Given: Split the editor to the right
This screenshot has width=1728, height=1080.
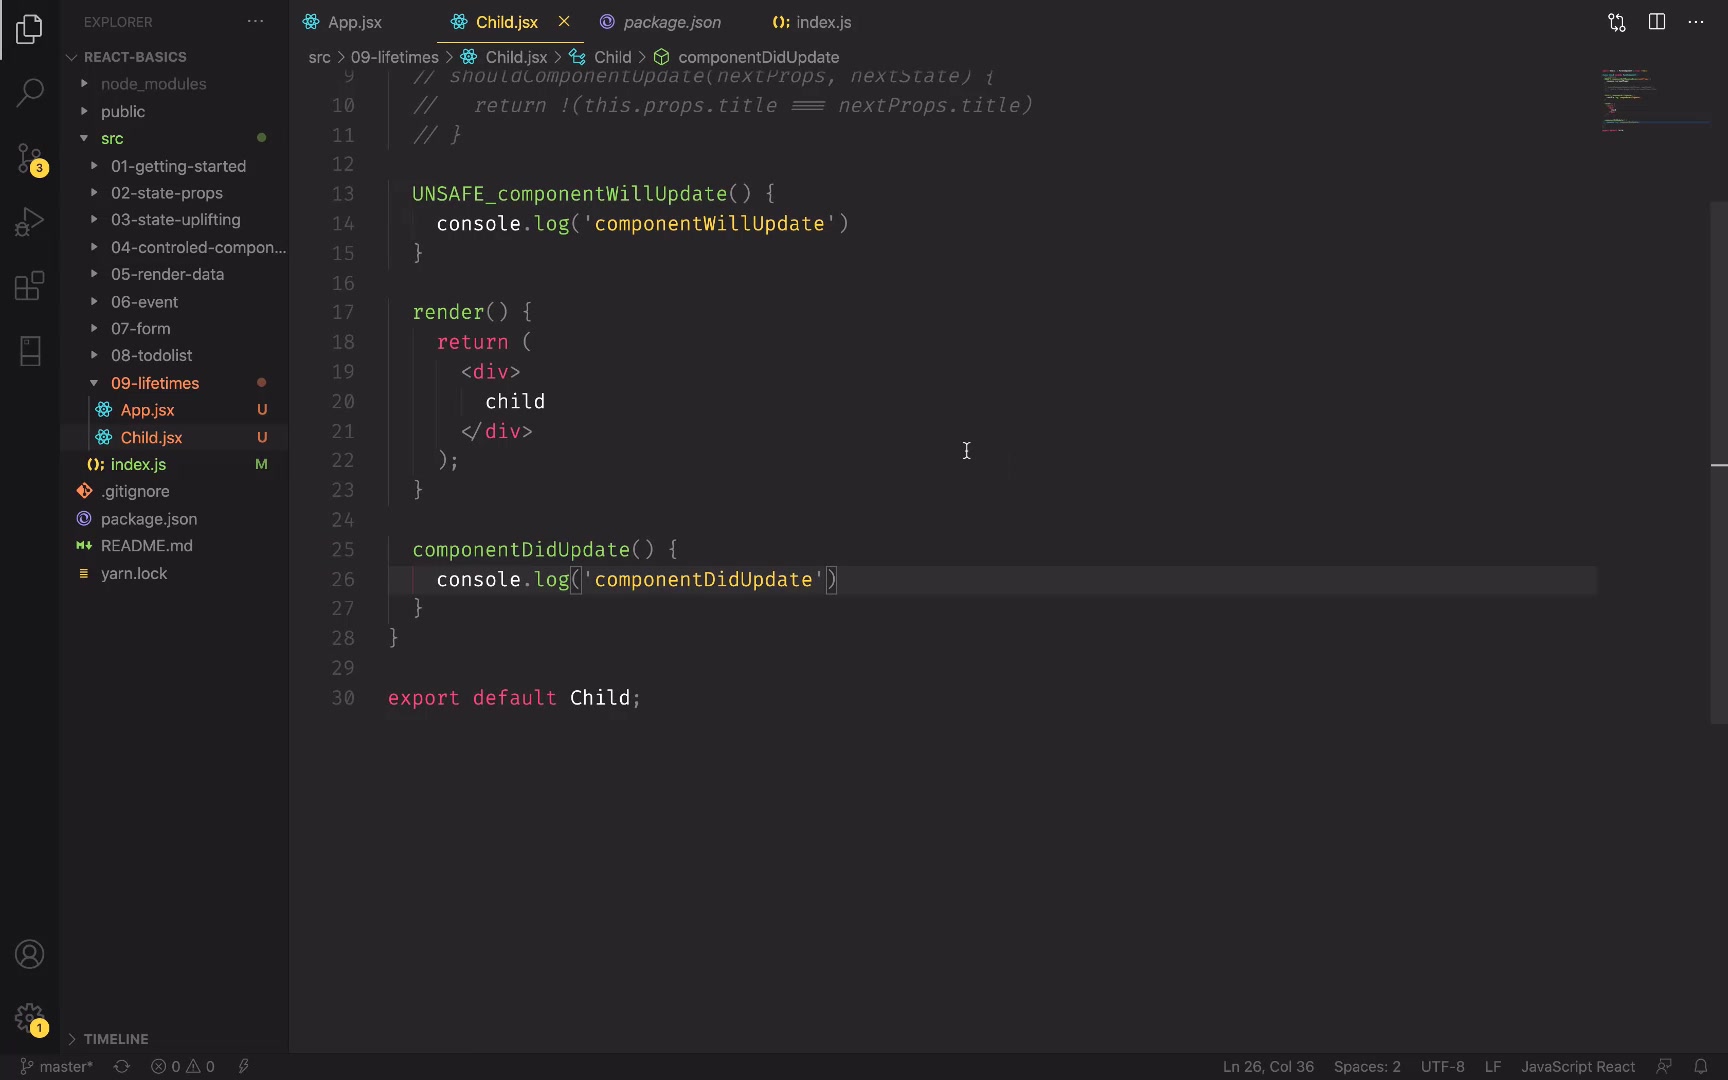Looking at the screenshot, I should point(1657,22).
